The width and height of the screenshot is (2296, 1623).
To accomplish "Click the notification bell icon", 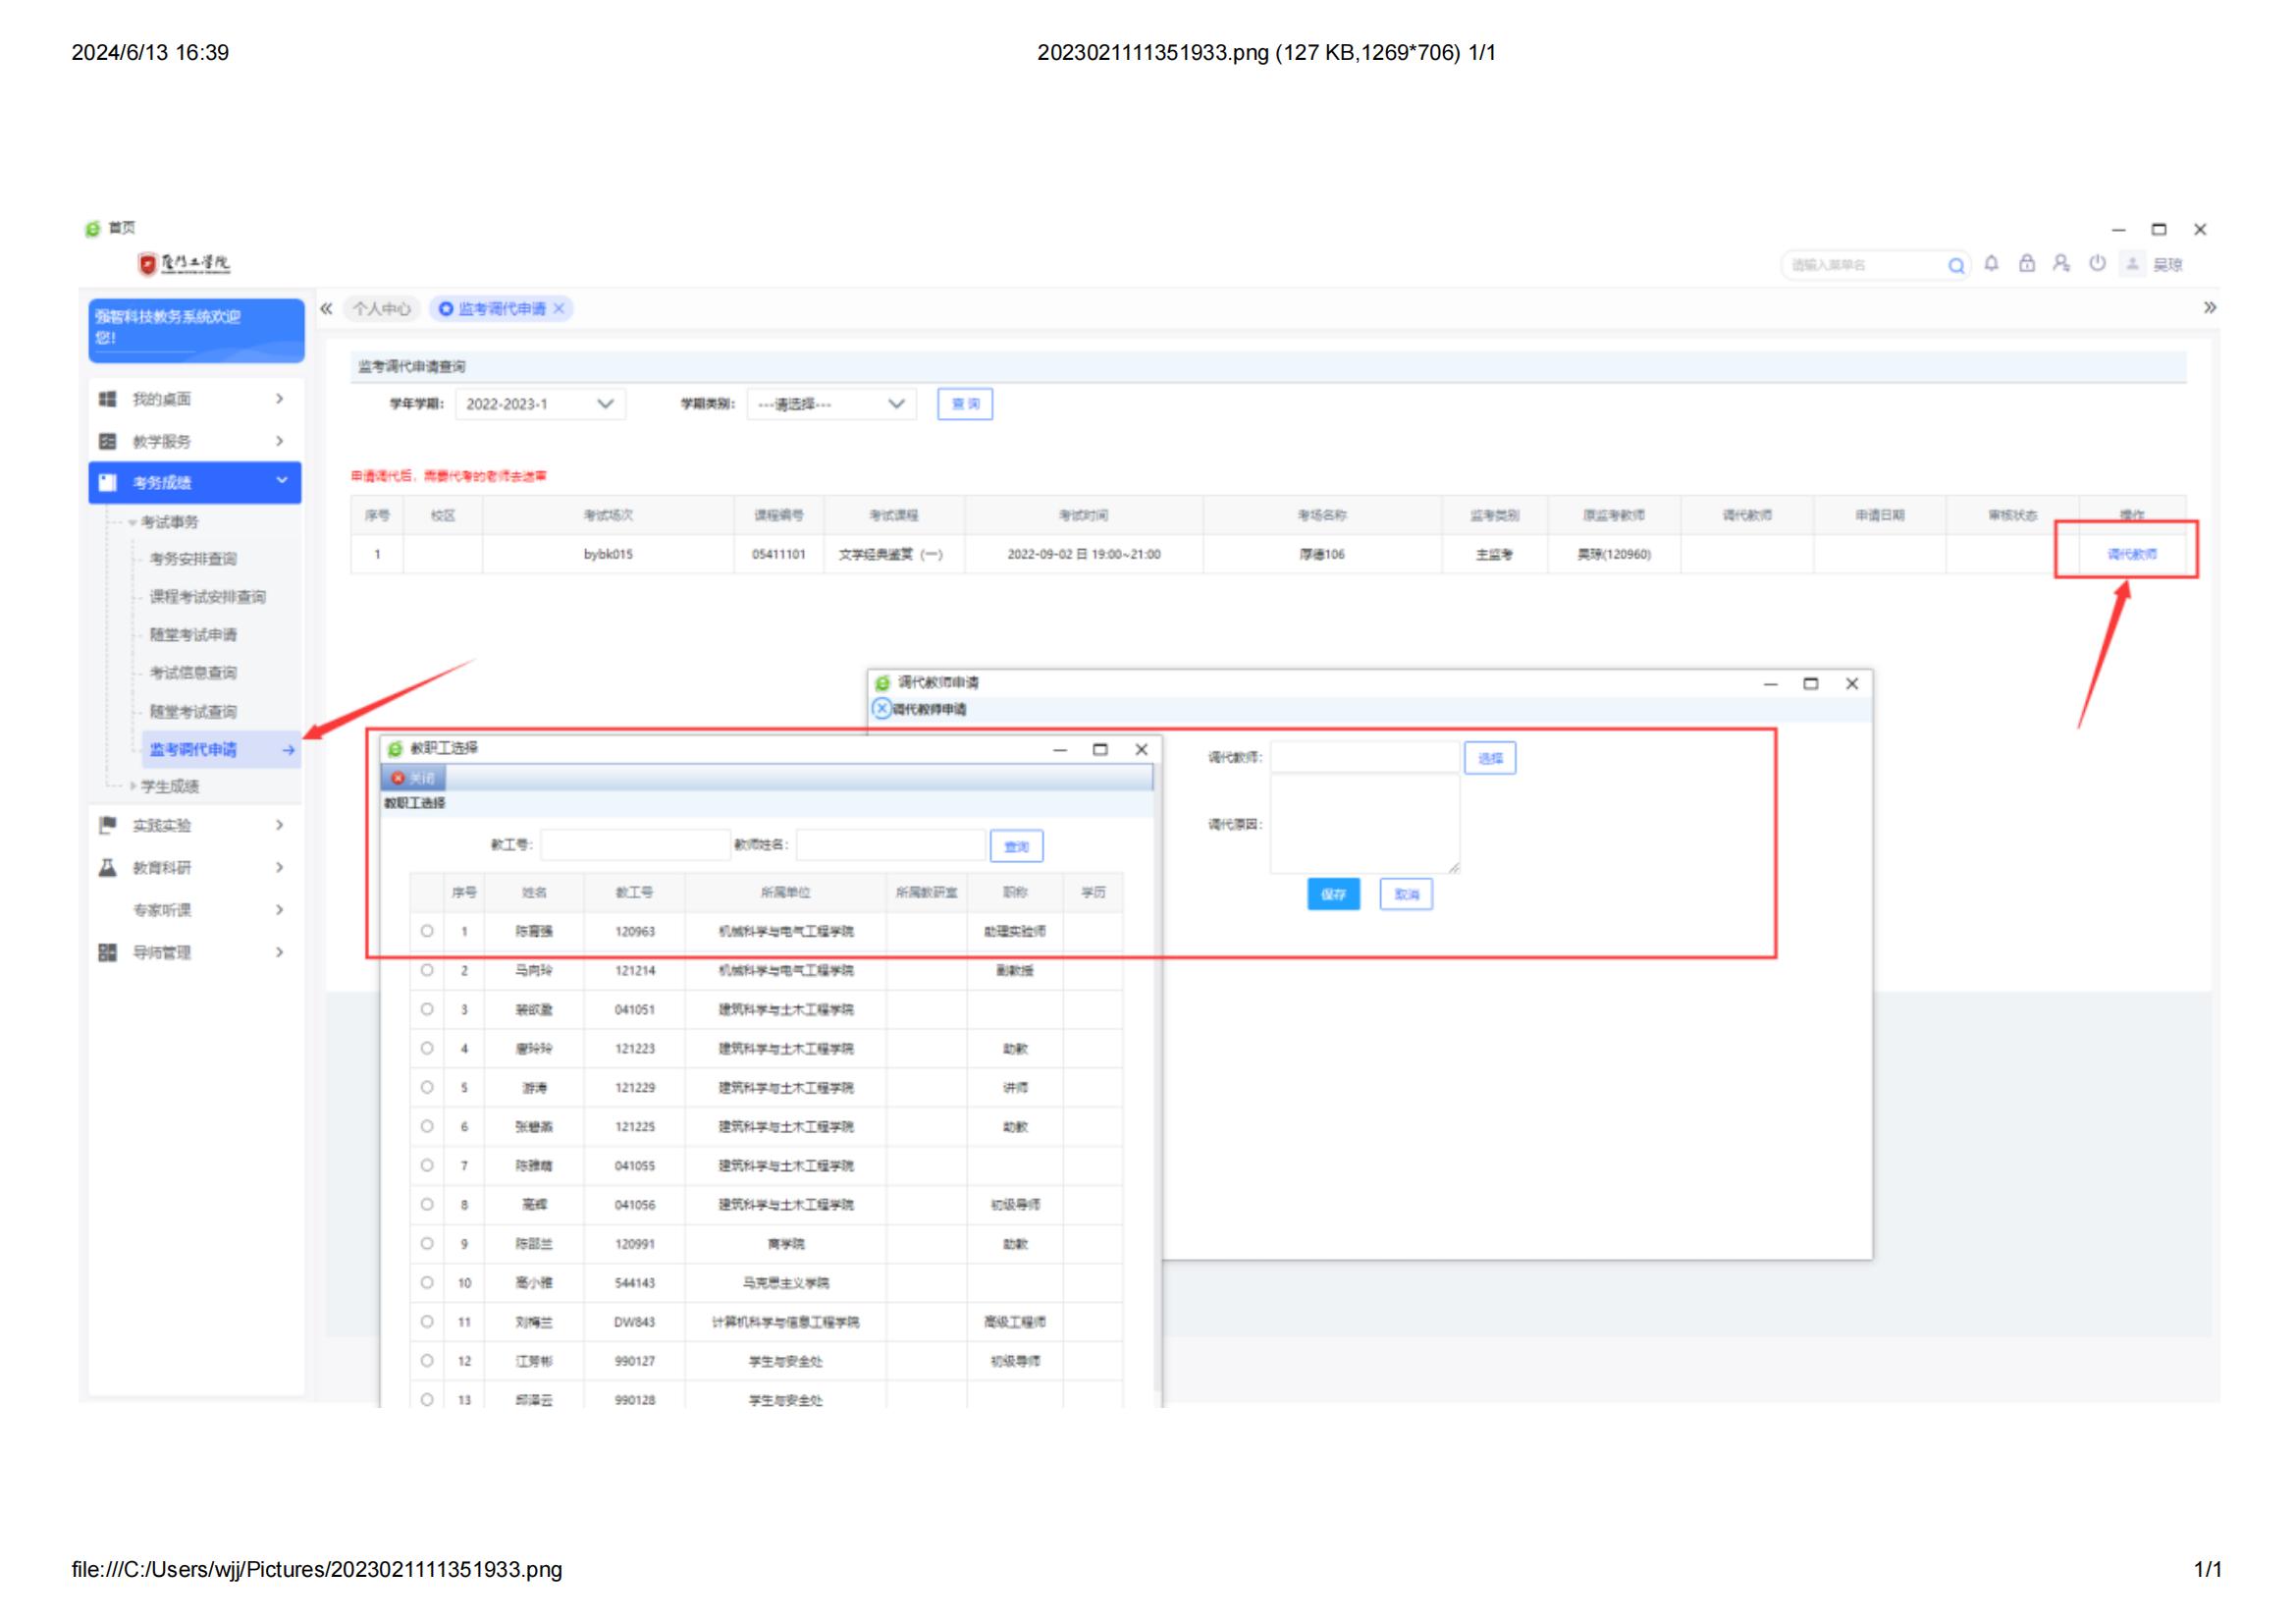I will coord(1991,263).
